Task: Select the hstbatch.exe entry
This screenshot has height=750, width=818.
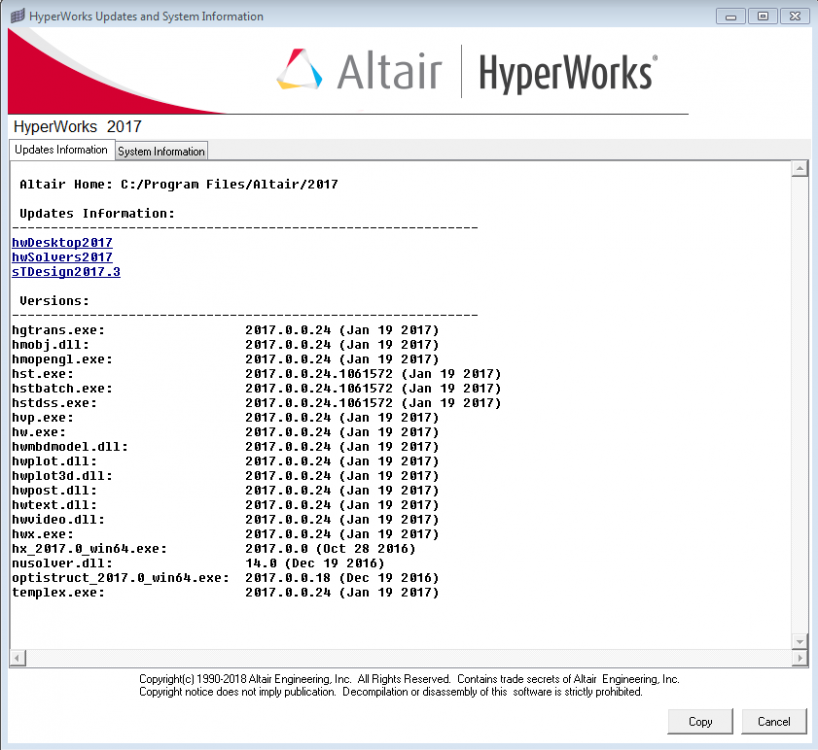Action: (x=256, y=389)
